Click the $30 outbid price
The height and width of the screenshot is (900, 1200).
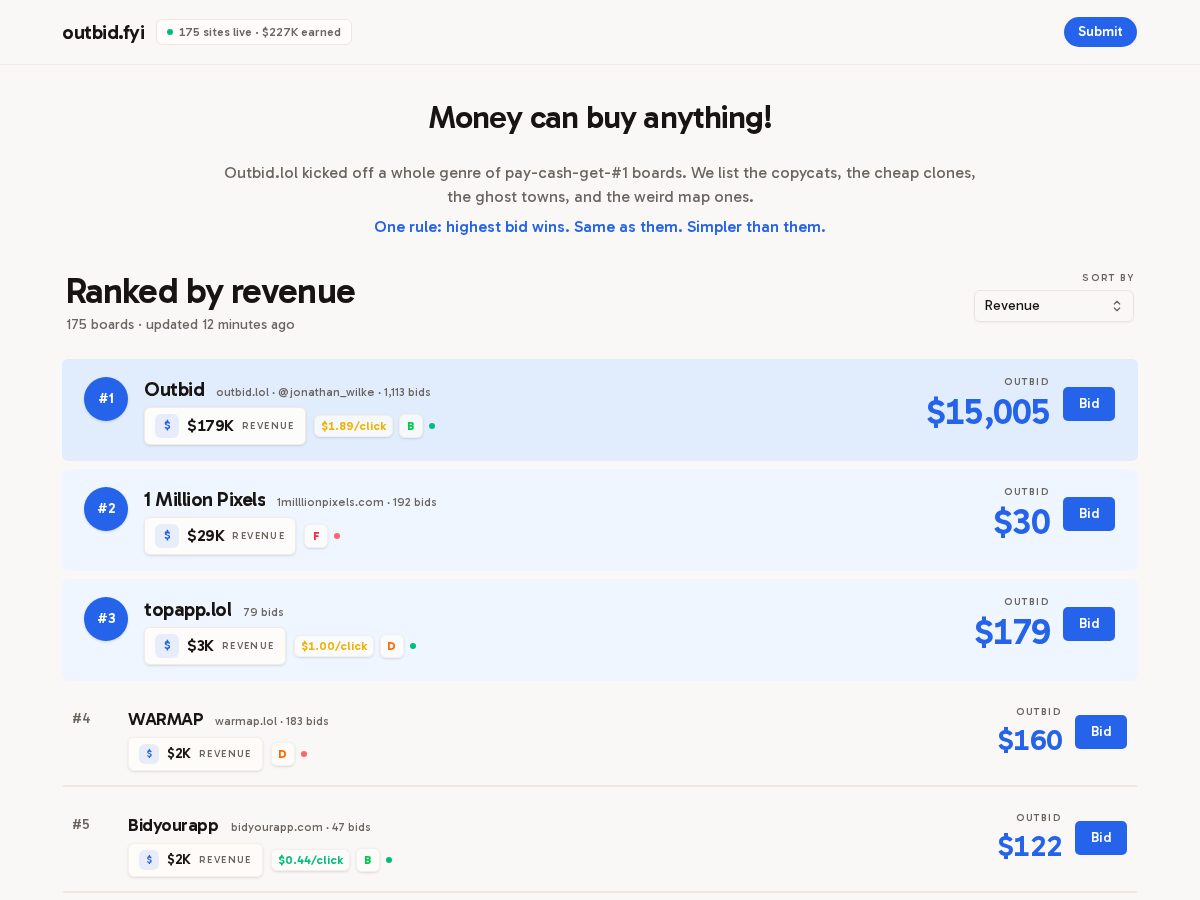pos(1022,522)
